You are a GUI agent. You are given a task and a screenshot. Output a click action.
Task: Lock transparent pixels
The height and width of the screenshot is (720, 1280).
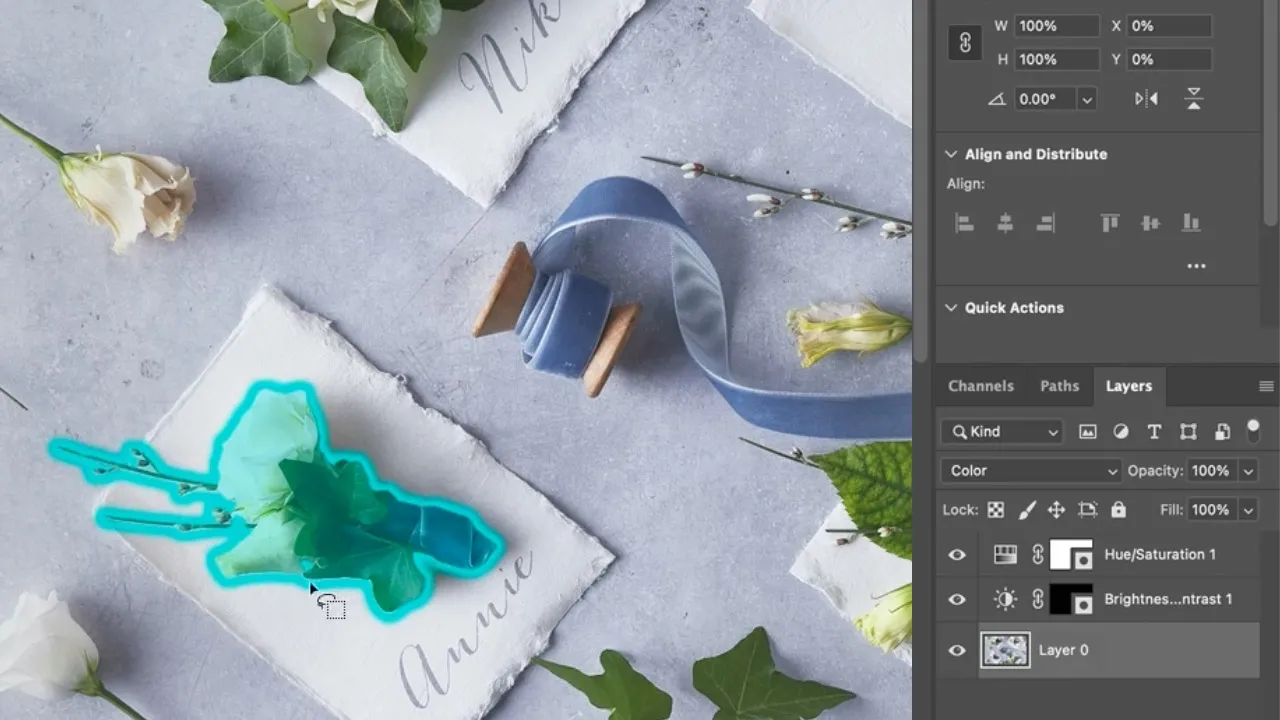(x=996, y=510)
